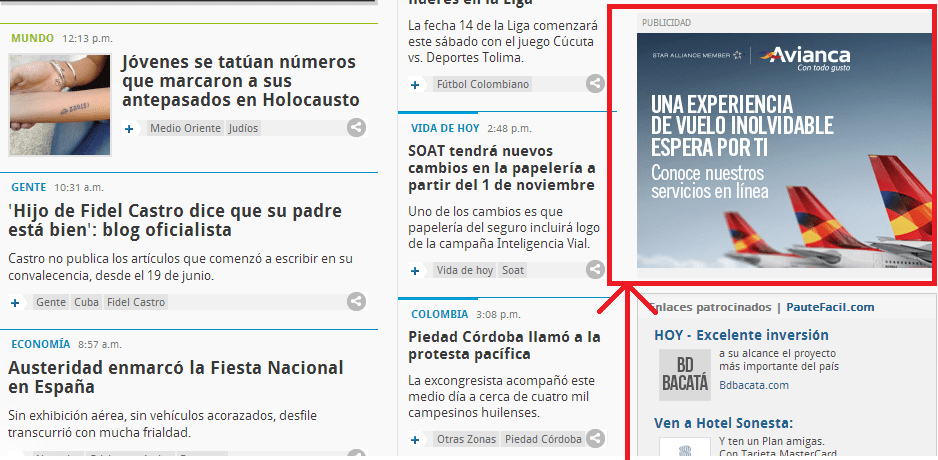The image size is (938, 460).
Task: Click the BD Bacatá ad logo
Action: pos(685,375)
